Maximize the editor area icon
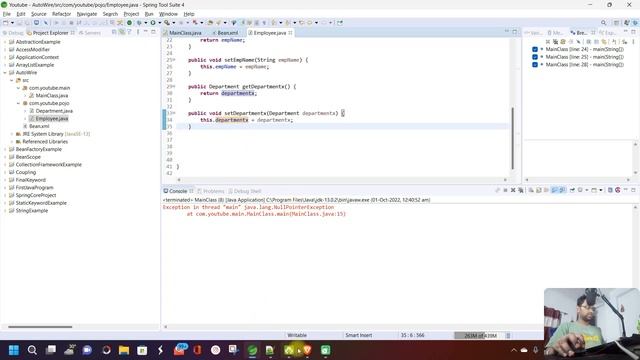The image size is (640, 360). tap(515, 32)
